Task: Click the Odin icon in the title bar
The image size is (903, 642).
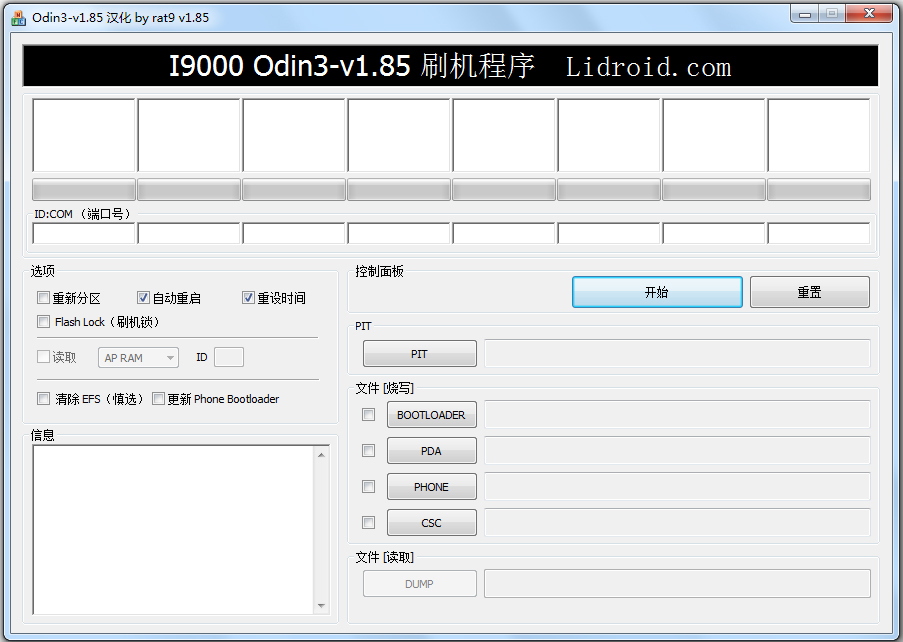Action: (18, 17)
